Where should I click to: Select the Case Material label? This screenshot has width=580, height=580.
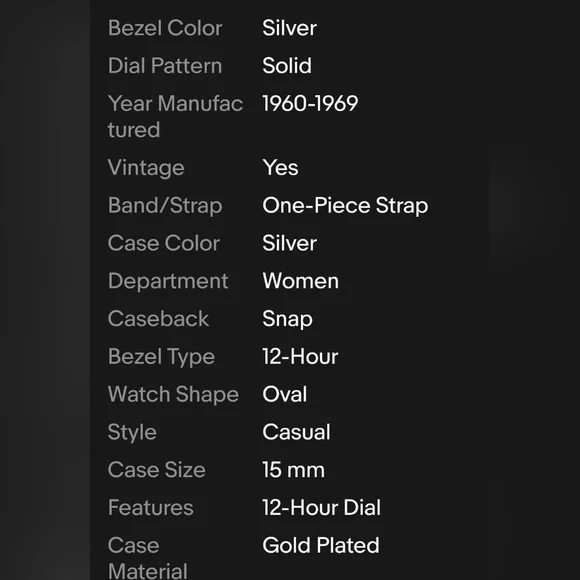point(148,558)
